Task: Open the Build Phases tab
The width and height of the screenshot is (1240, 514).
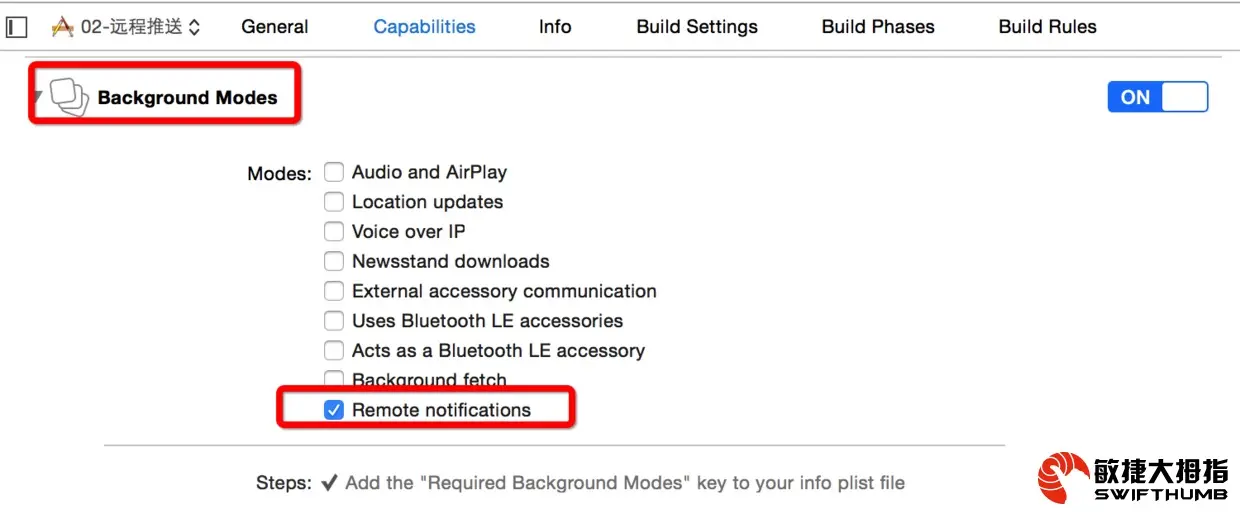Action: pyautogui.click(x=878, y=27)
